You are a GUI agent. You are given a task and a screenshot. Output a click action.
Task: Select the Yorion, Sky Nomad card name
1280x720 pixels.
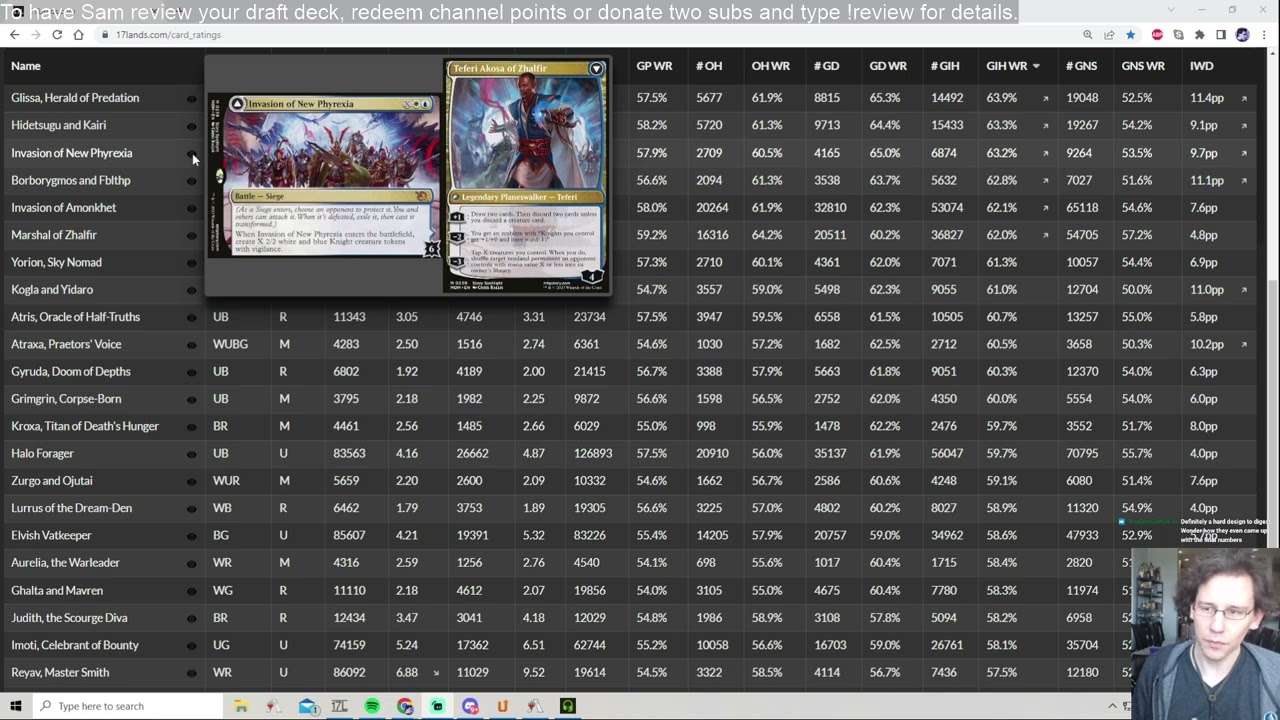tap(56, 262)
